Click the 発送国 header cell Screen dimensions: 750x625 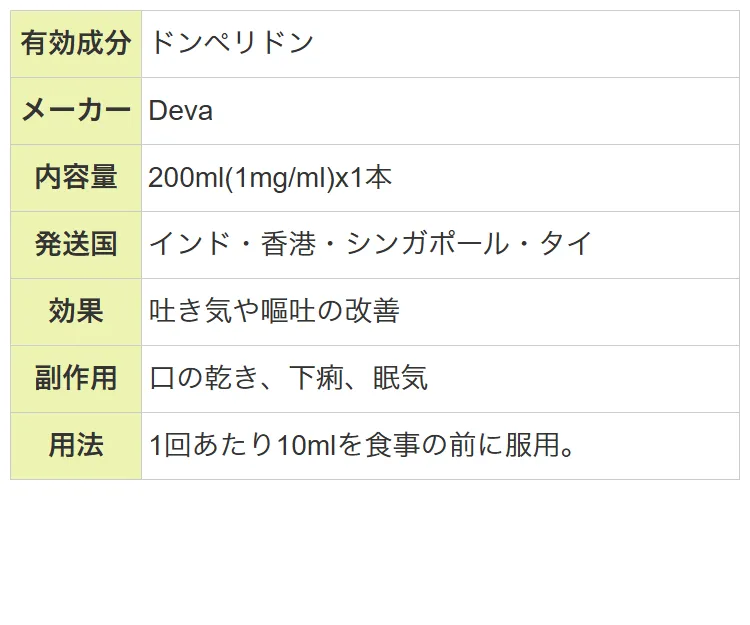click(76, 245)
